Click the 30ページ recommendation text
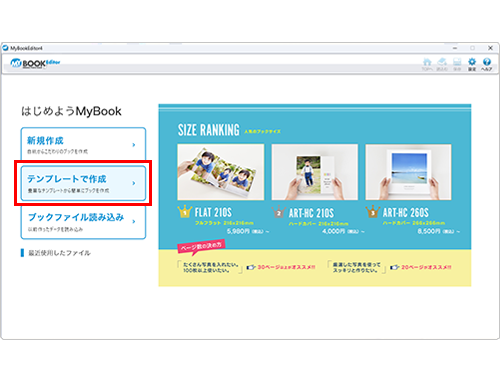 [286, 267]
